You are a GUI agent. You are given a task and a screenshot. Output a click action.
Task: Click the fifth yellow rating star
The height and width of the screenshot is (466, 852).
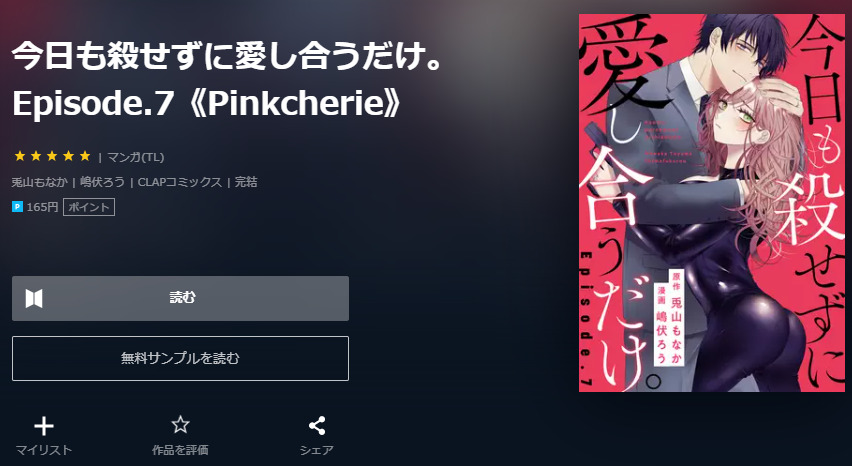coord(85,156)
